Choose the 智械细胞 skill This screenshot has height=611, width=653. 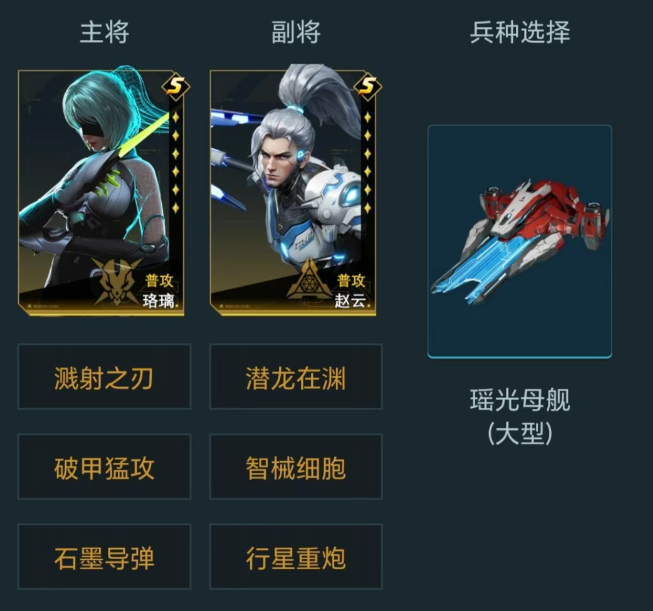(x=296, y=466)
